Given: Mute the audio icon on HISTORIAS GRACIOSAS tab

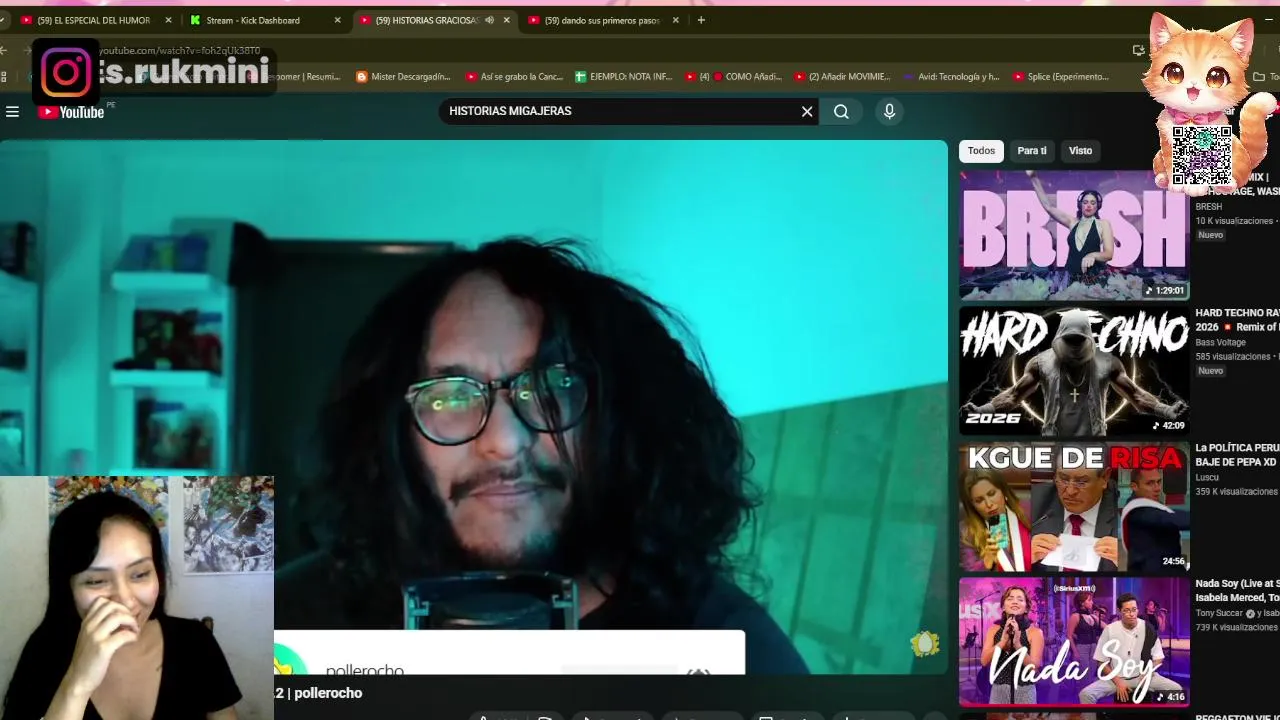Looking at the screenshot, I should 489,20.
